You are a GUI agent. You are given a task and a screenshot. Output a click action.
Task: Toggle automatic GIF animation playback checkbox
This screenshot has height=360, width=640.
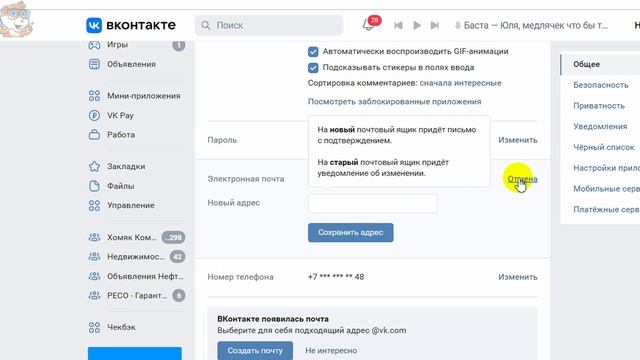pyautogui.click(x=313, y=52)
